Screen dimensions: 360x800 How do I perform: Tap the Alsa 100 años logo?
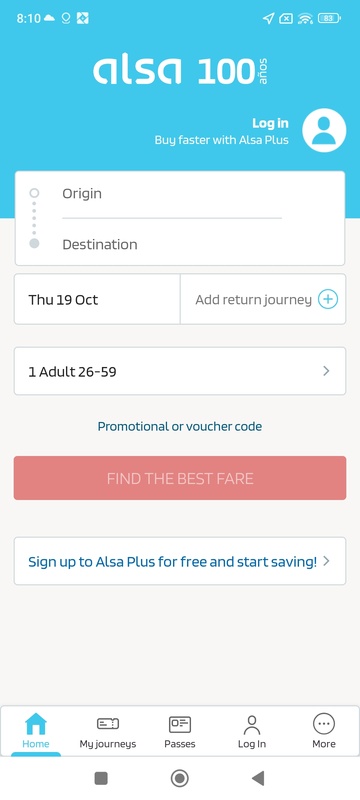(x=180, y=71)
